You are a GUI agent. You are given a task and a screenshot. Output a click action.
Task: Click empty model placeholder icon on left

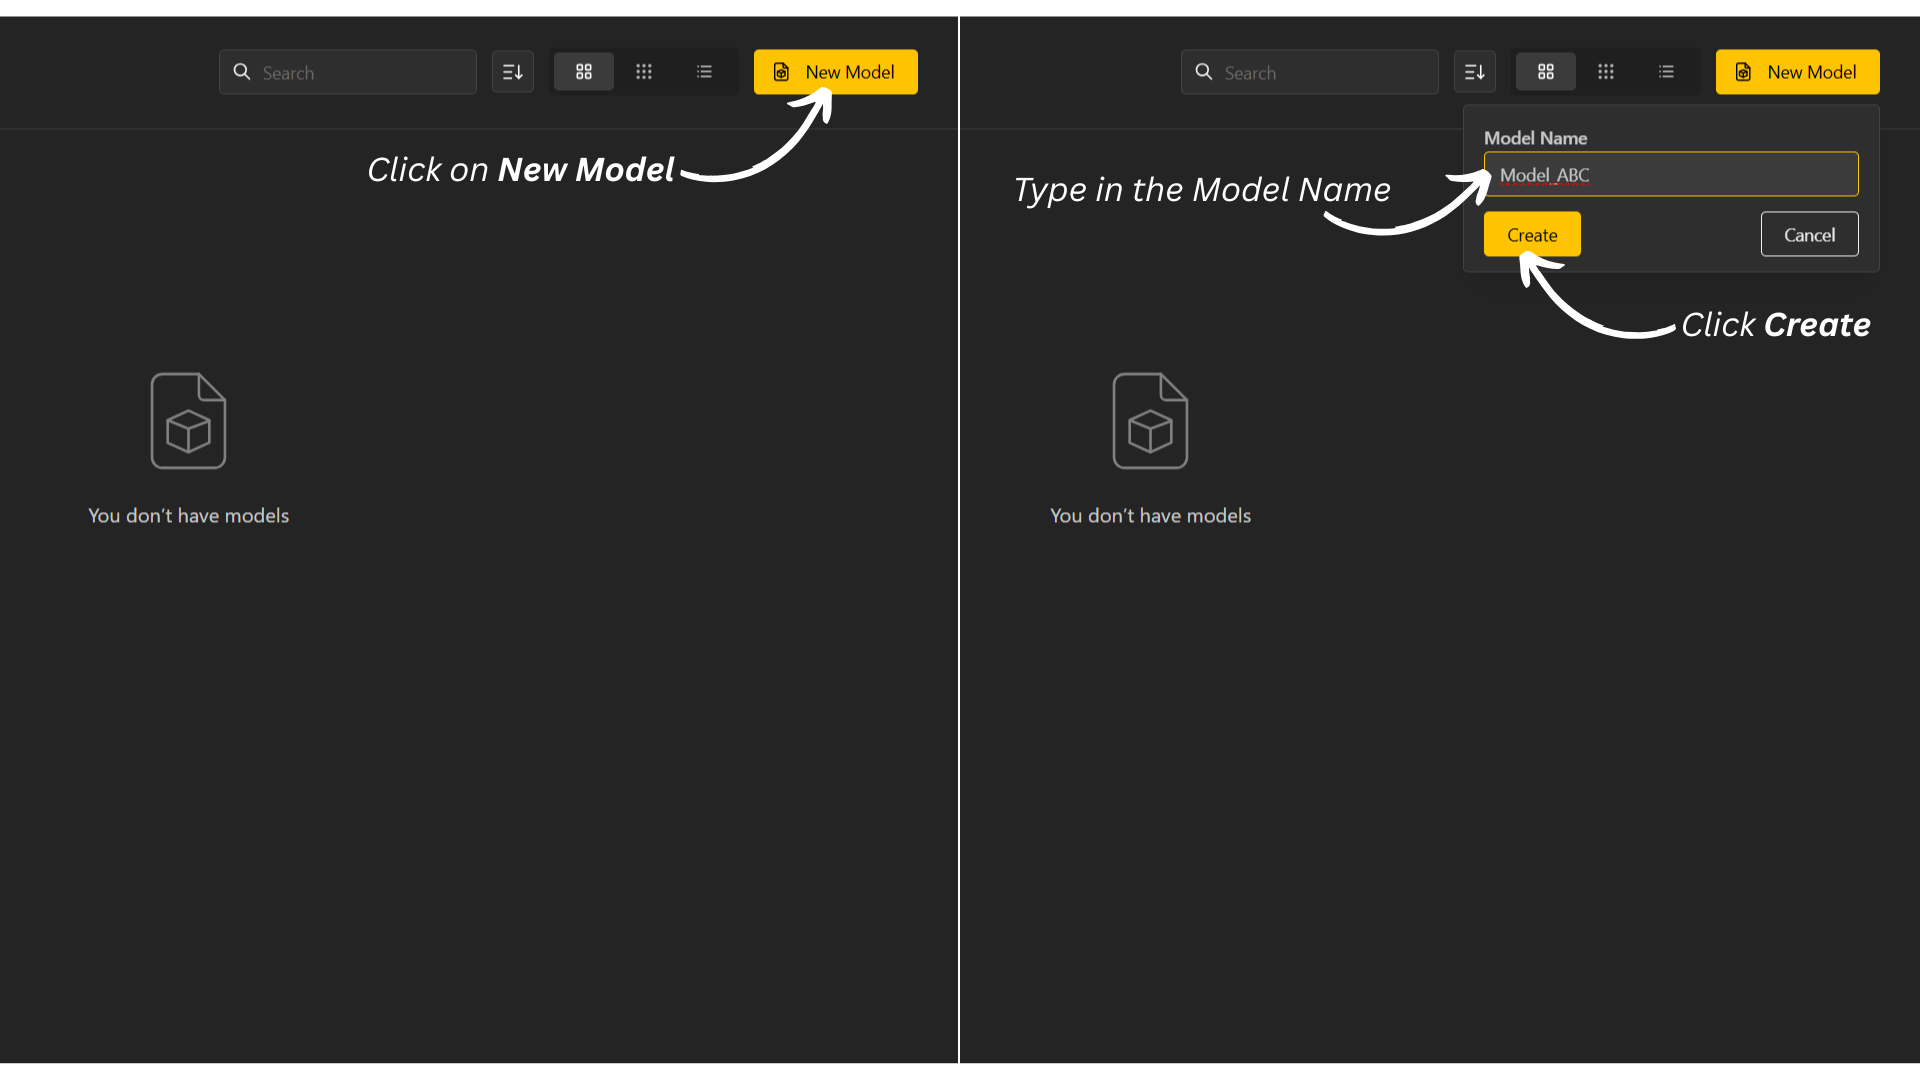188,421
